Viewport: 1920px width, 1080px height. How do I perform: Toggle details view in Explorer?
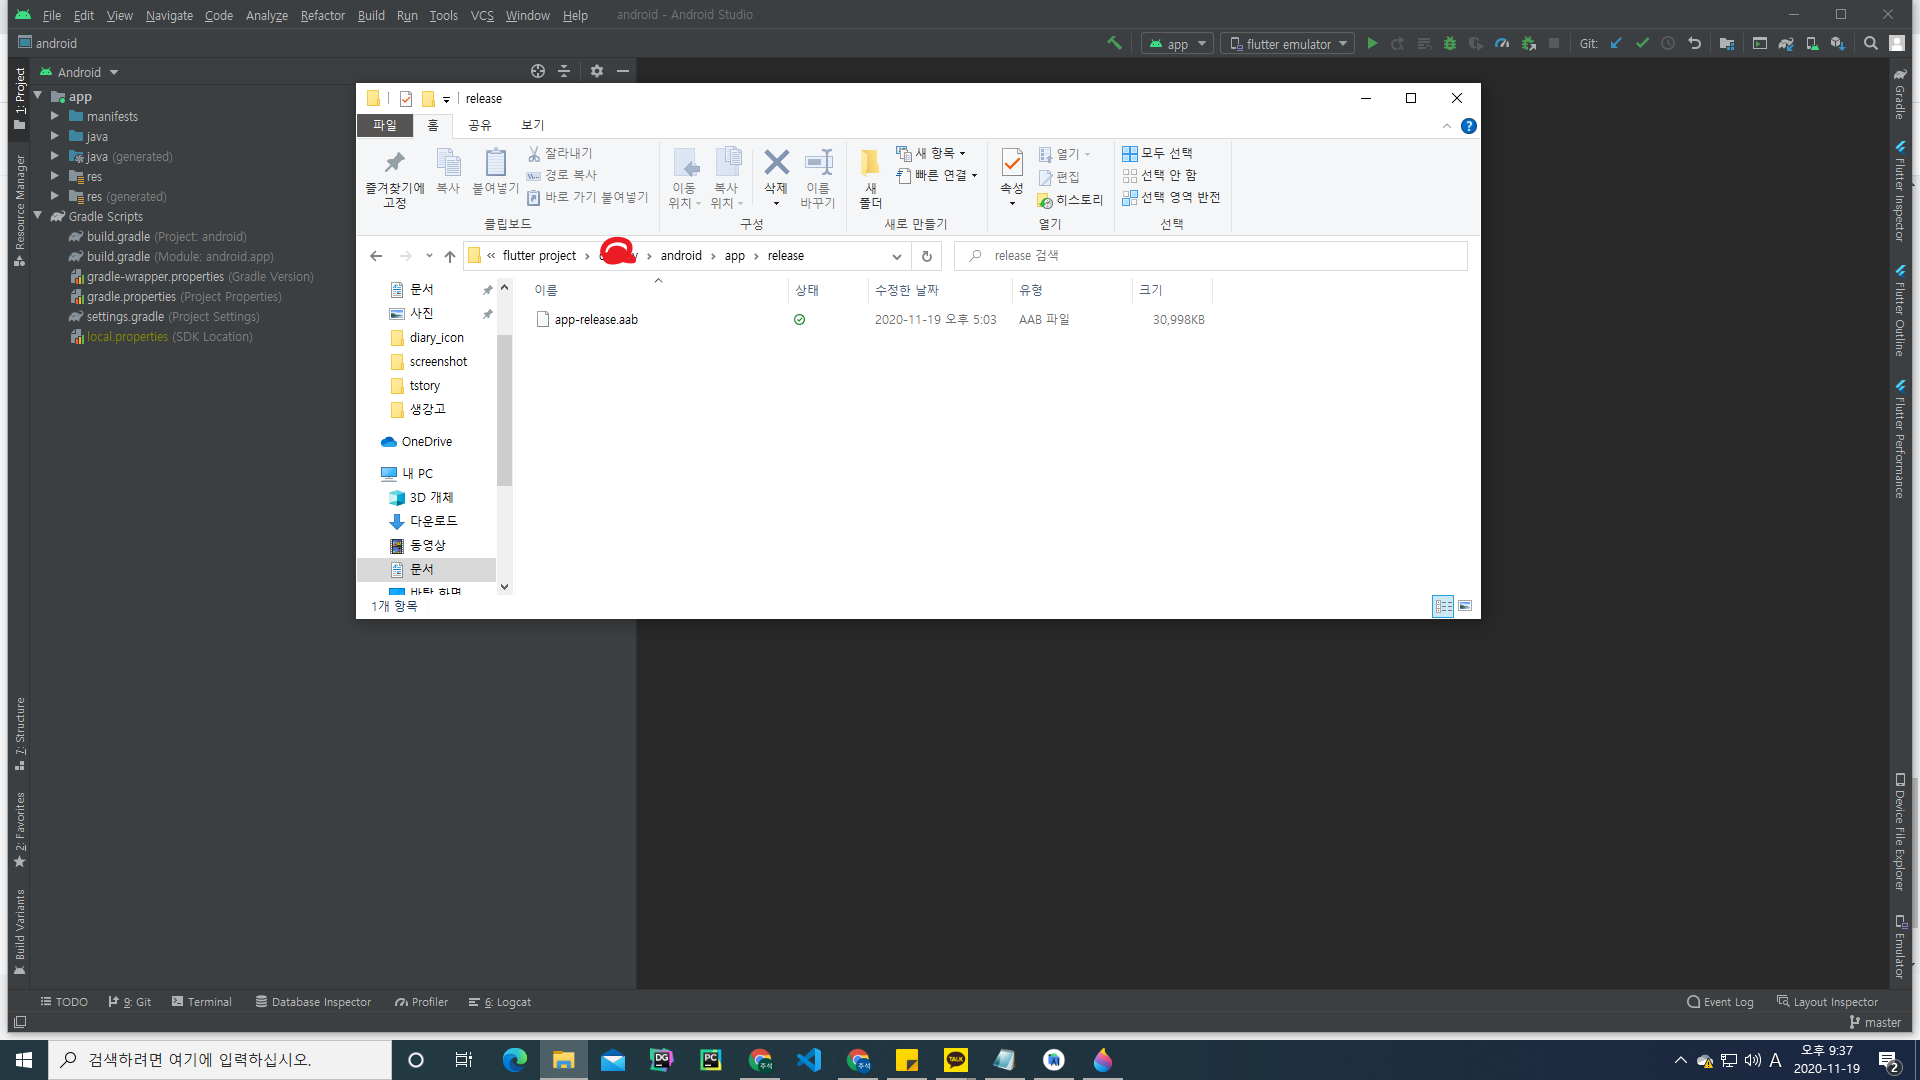click(1443, 606)
